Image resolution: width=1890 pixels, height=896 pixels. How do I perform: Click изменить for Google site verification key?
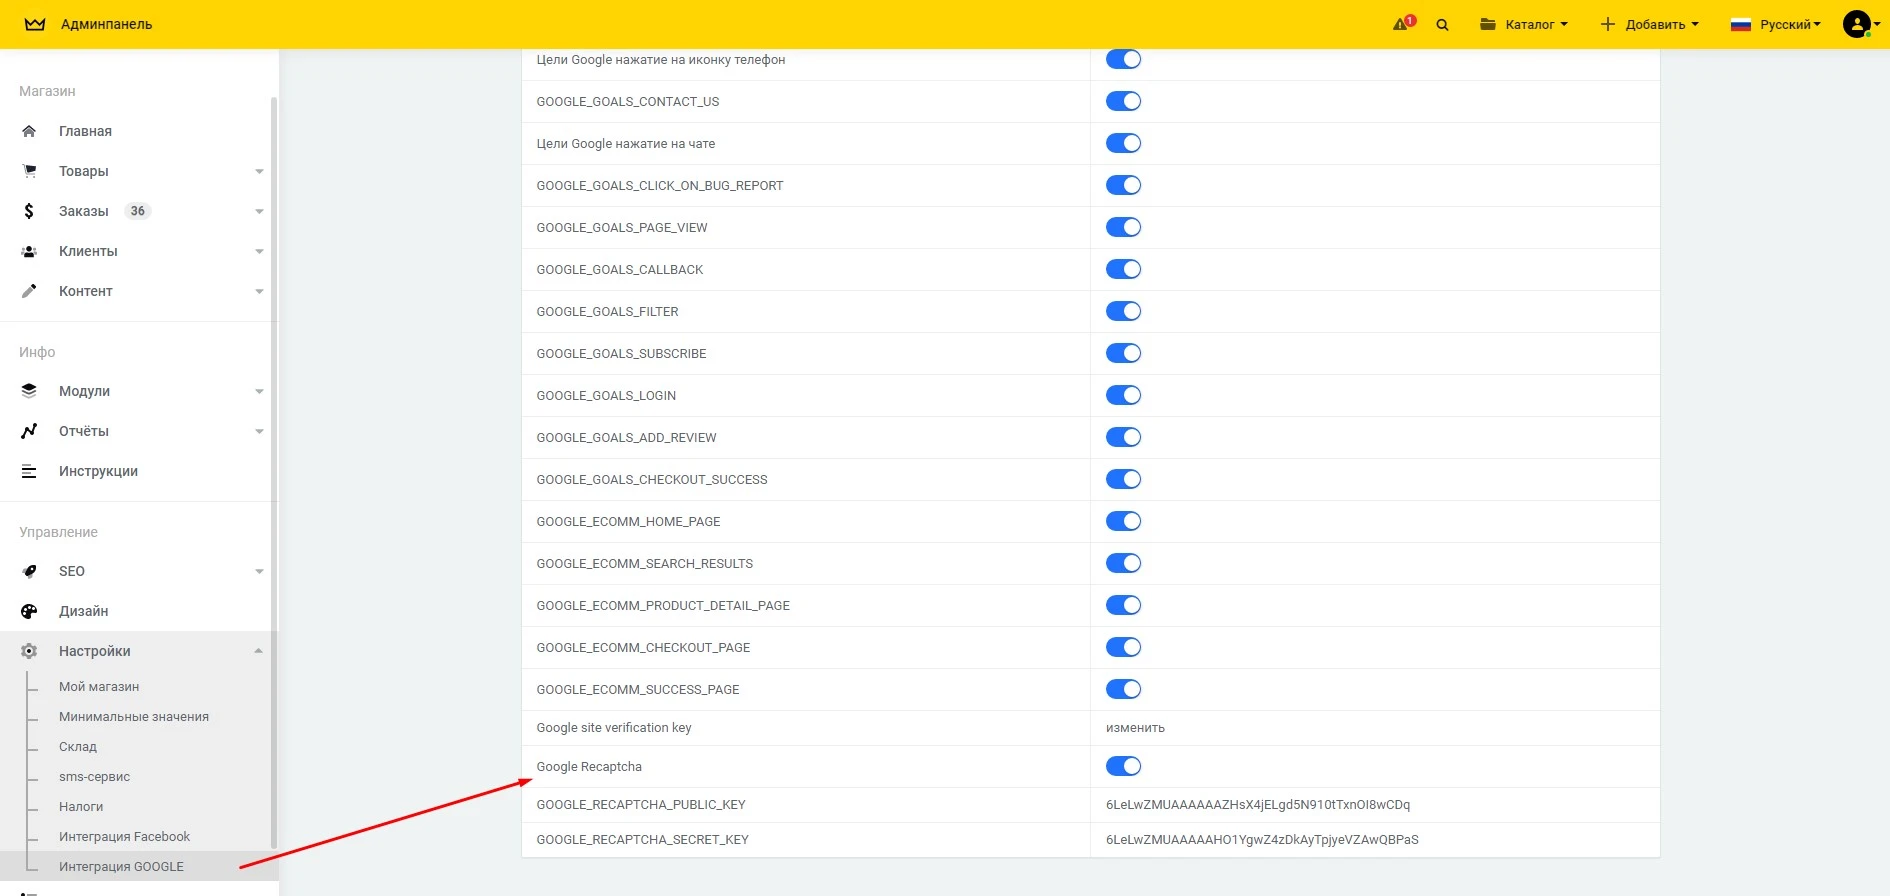(x=1135, y=728)
